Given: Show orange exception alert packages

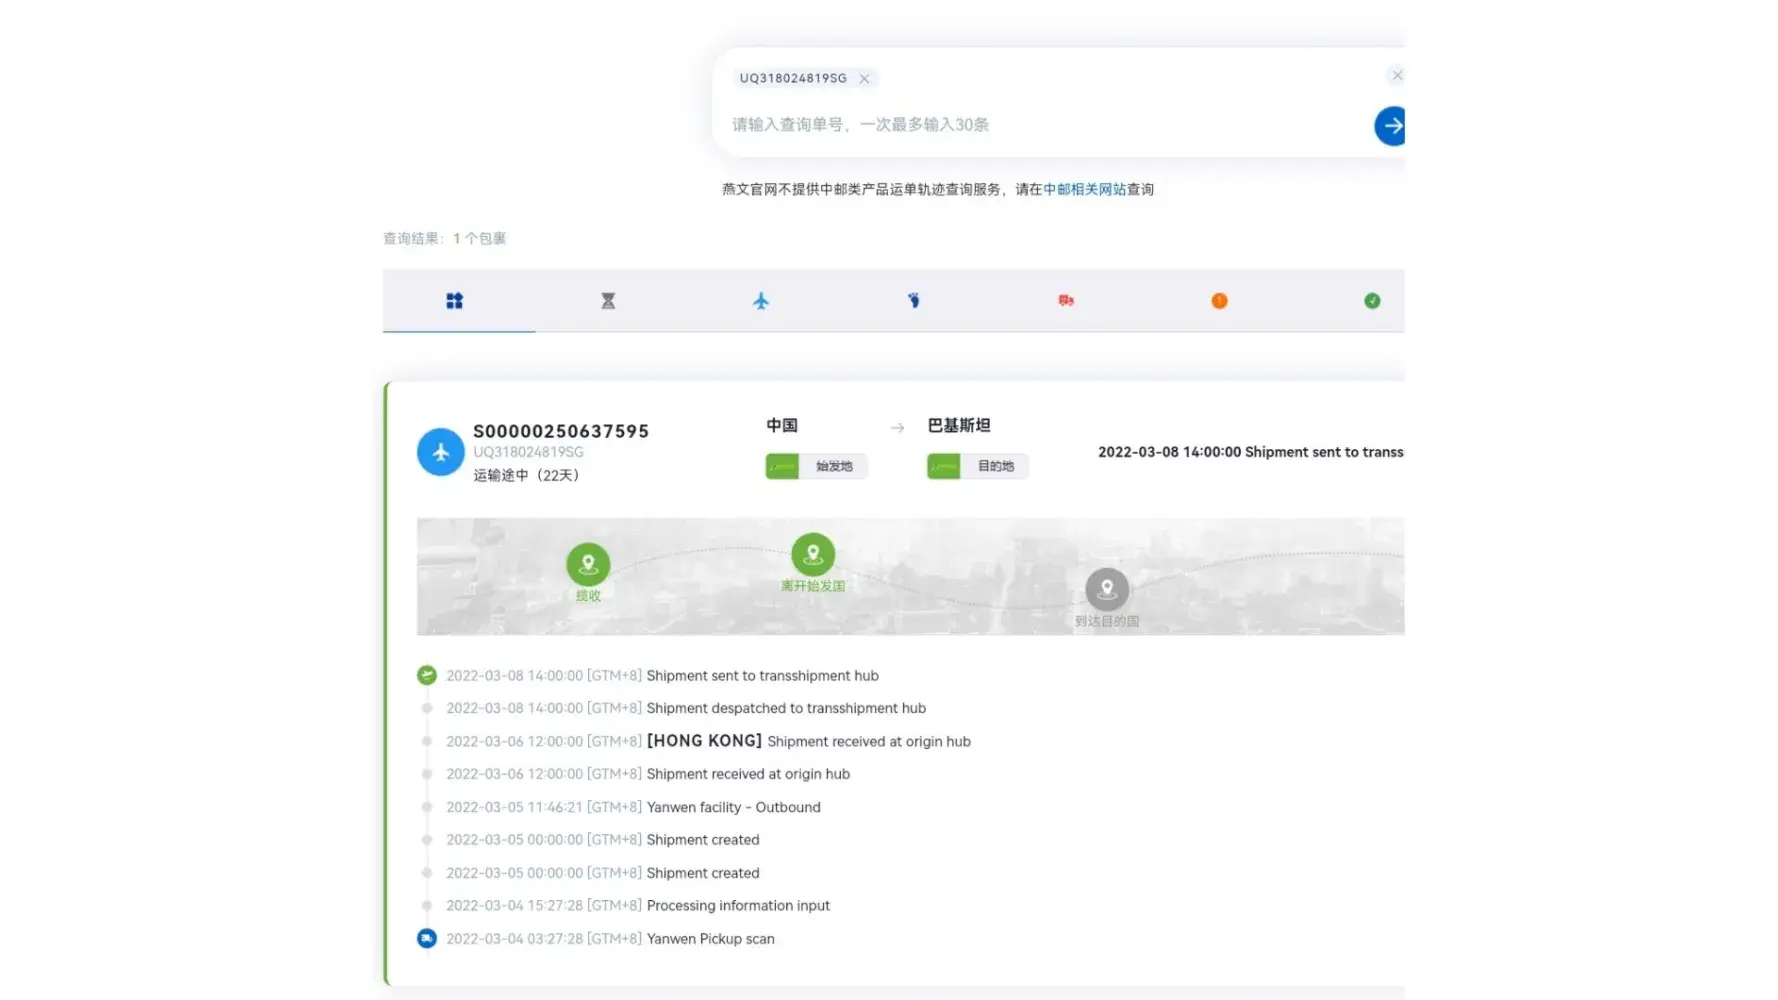Looking at the screenshot, I should tap(1219, 301).
